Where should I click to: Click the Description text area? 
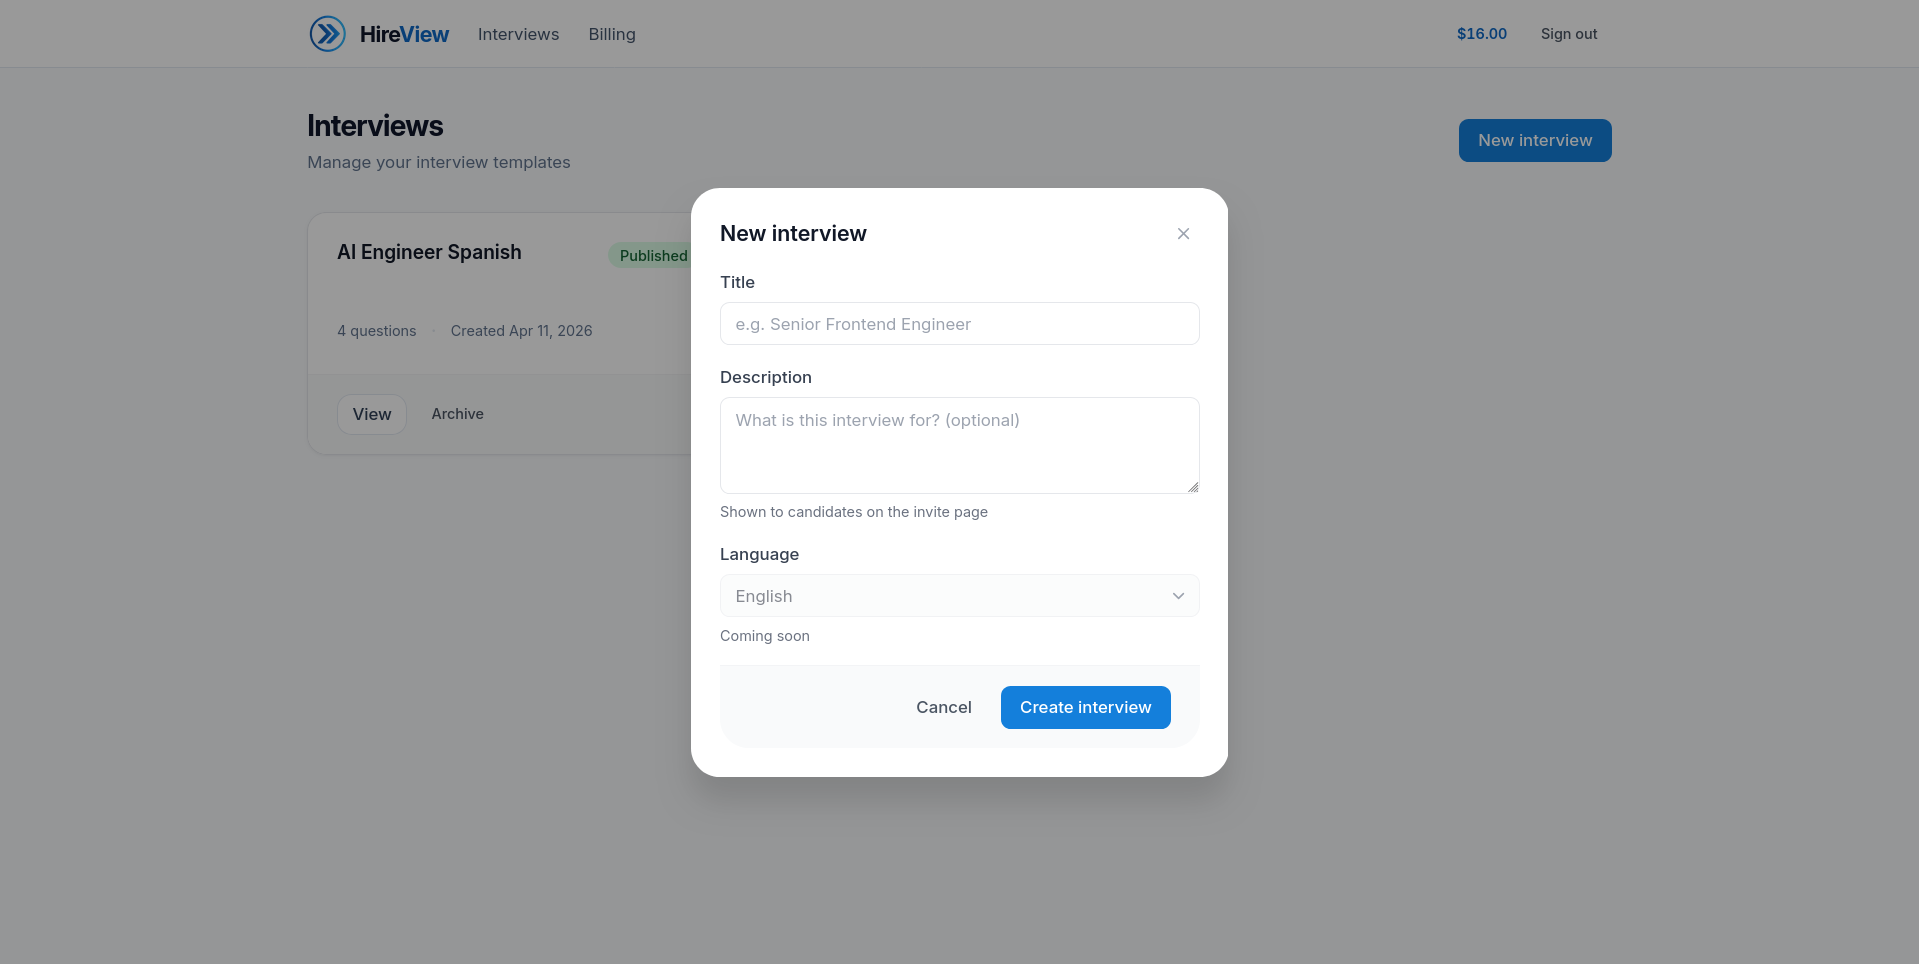coord(959,445)
